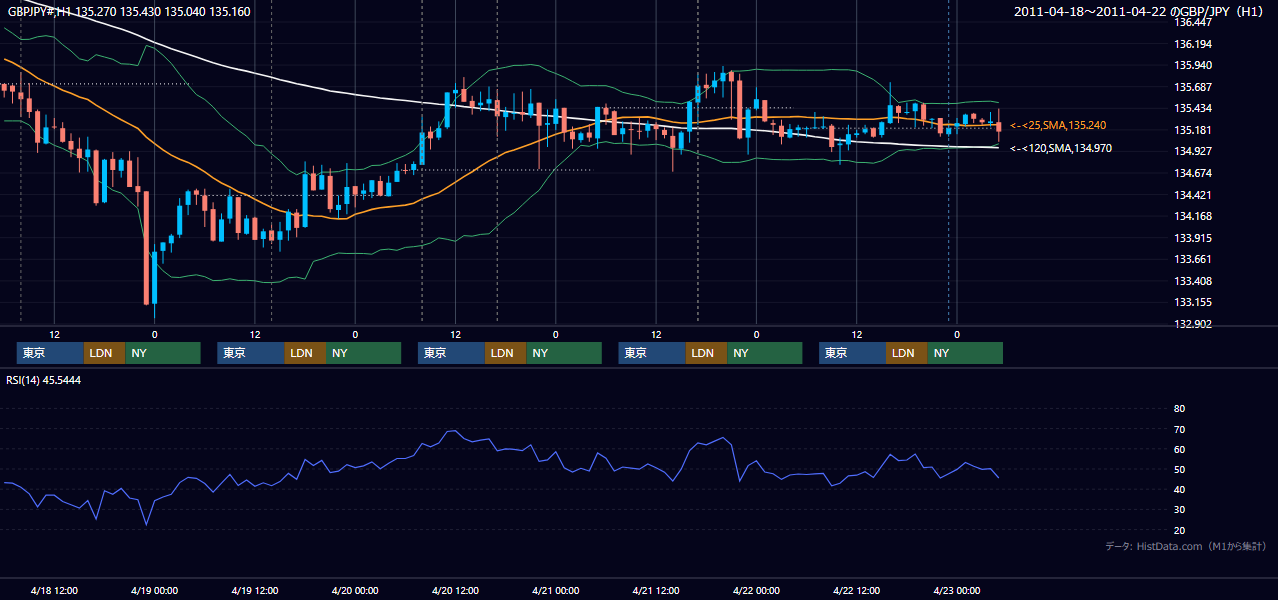The image size is (1278, 600).
Task: Click the white 120 SMA 134.970 label
Action: (x=1060, y=148)
